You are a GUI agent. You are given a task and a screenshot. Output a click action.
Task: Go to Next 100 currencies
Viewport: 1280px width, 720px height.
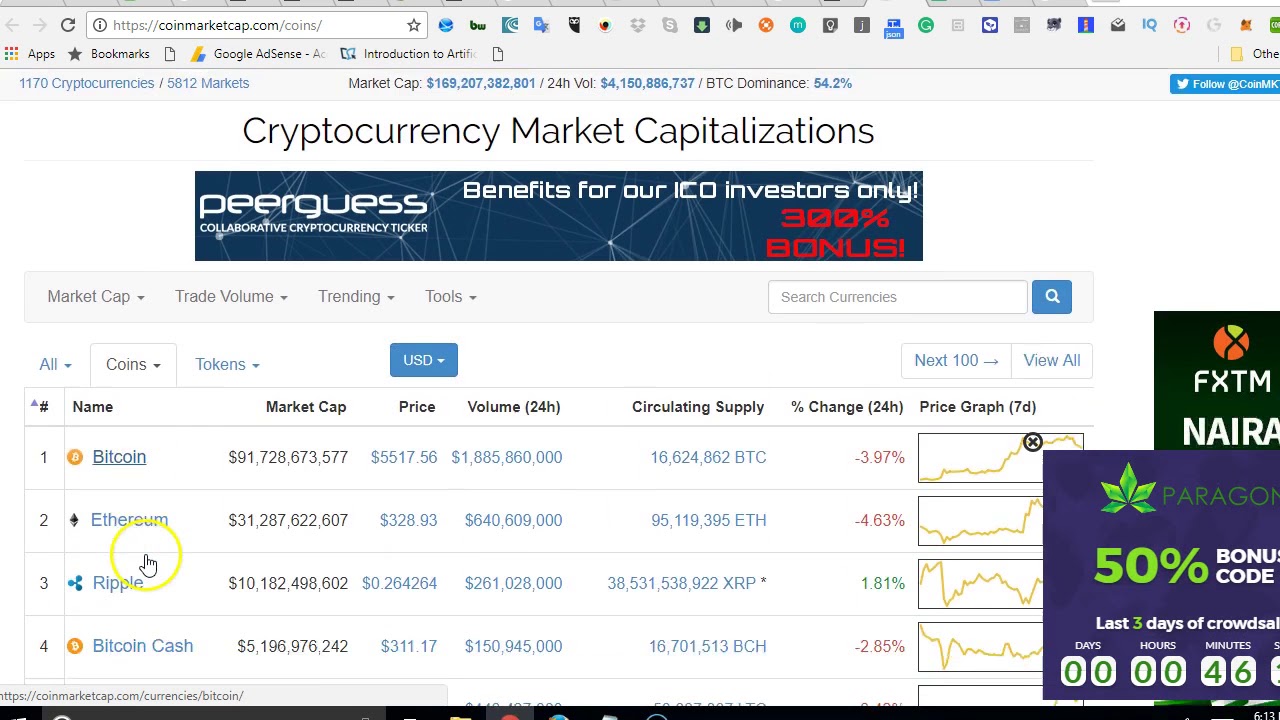(x=956, y=360)
